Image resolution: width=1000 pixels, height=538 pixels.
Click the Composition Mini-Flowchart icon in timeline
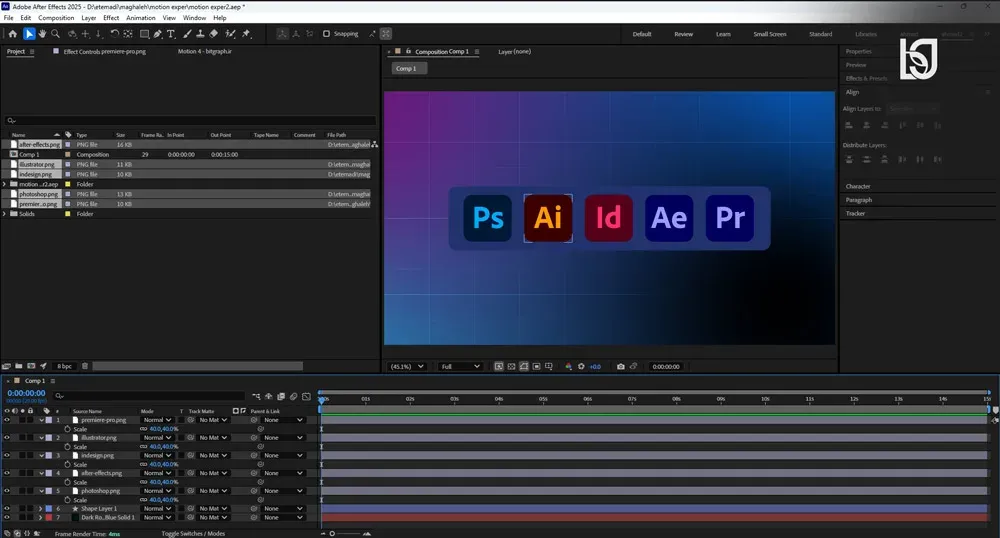256,396
